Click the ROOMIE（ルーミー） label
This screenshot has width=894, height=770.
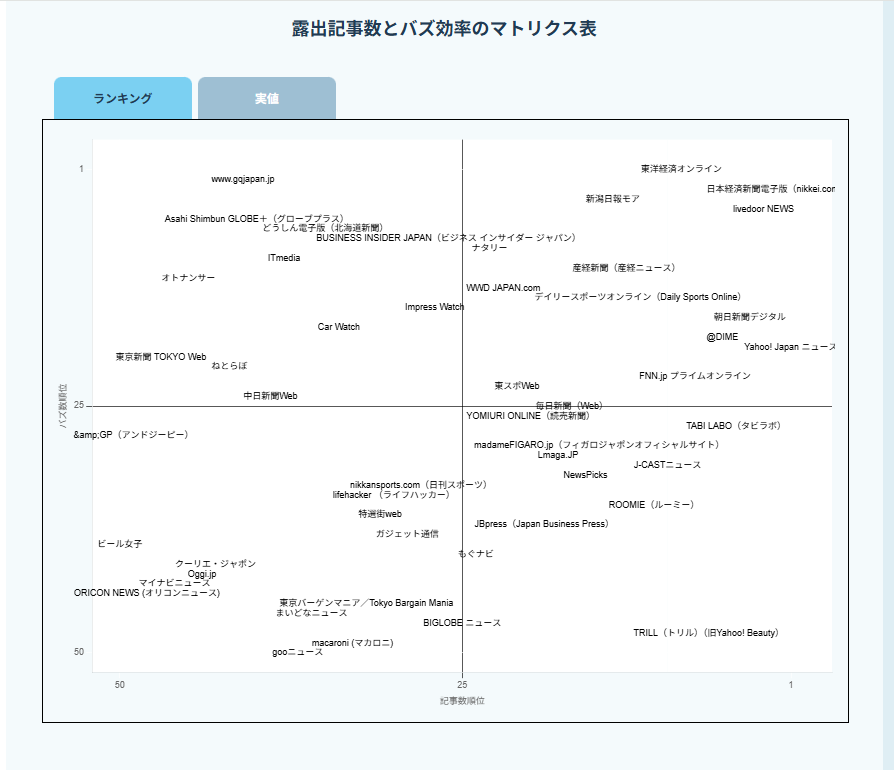(x=651, y=505)
